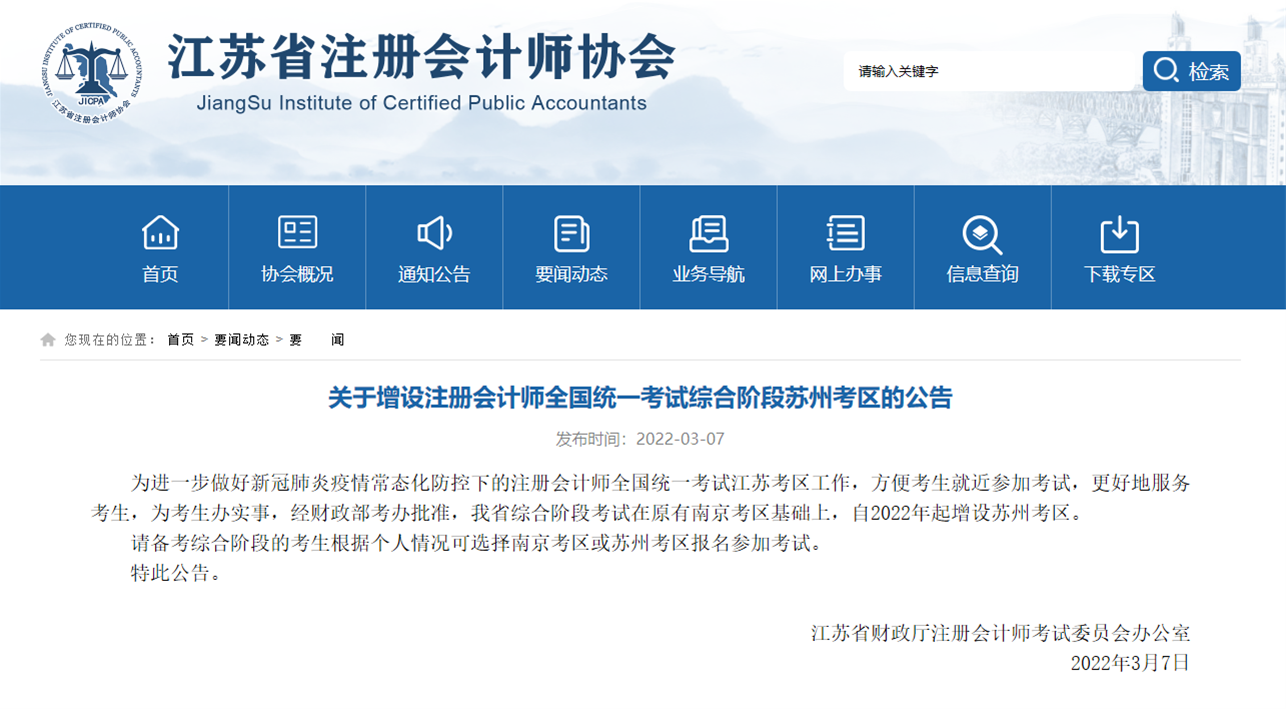Image resolution: width=1286 pixels, height=709 pixels.
Task: Click the magnifier icon above 信息查询
Action: (x=982, y=234)
